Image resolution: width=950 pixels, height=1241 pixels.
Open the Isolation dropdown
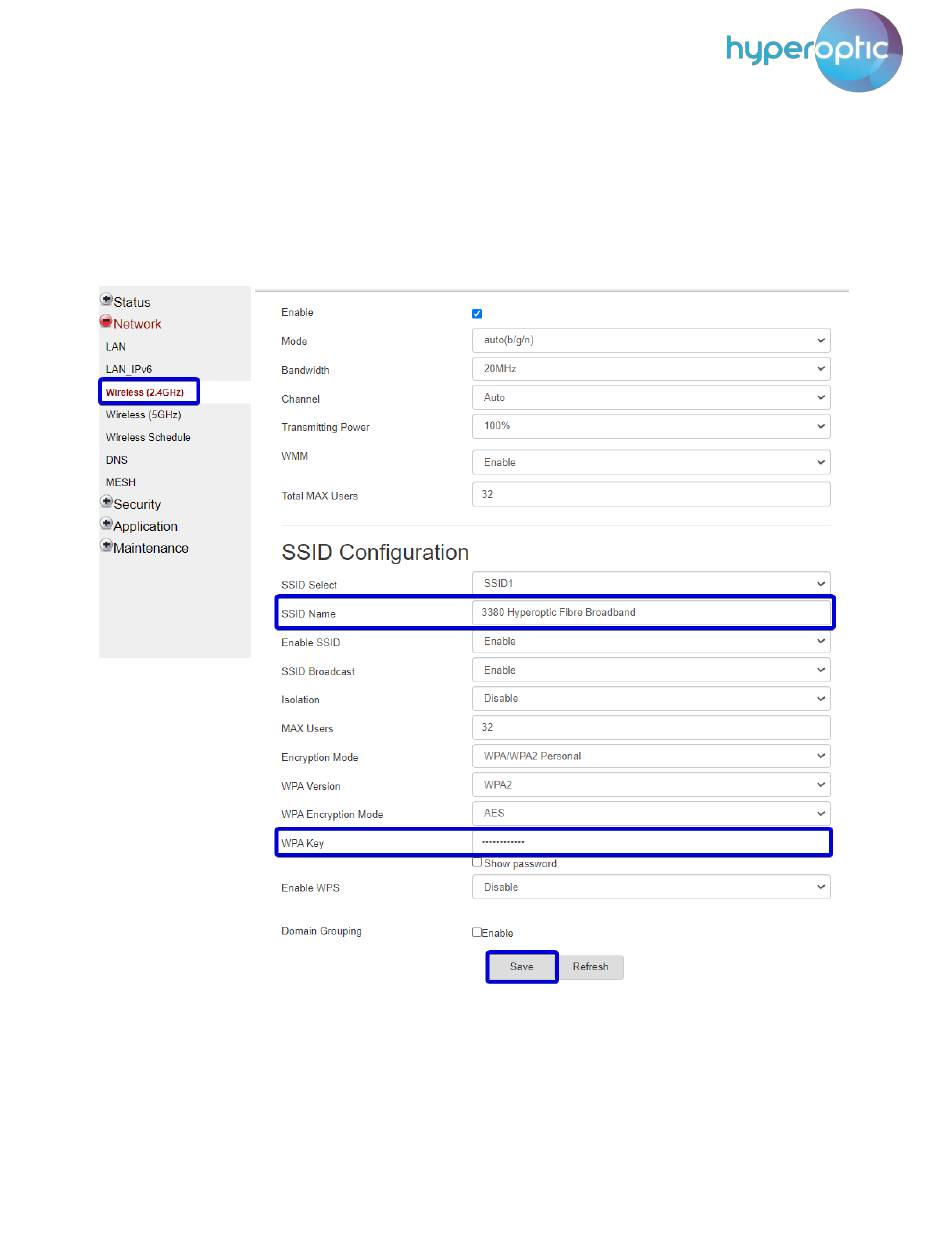(651, 698)
